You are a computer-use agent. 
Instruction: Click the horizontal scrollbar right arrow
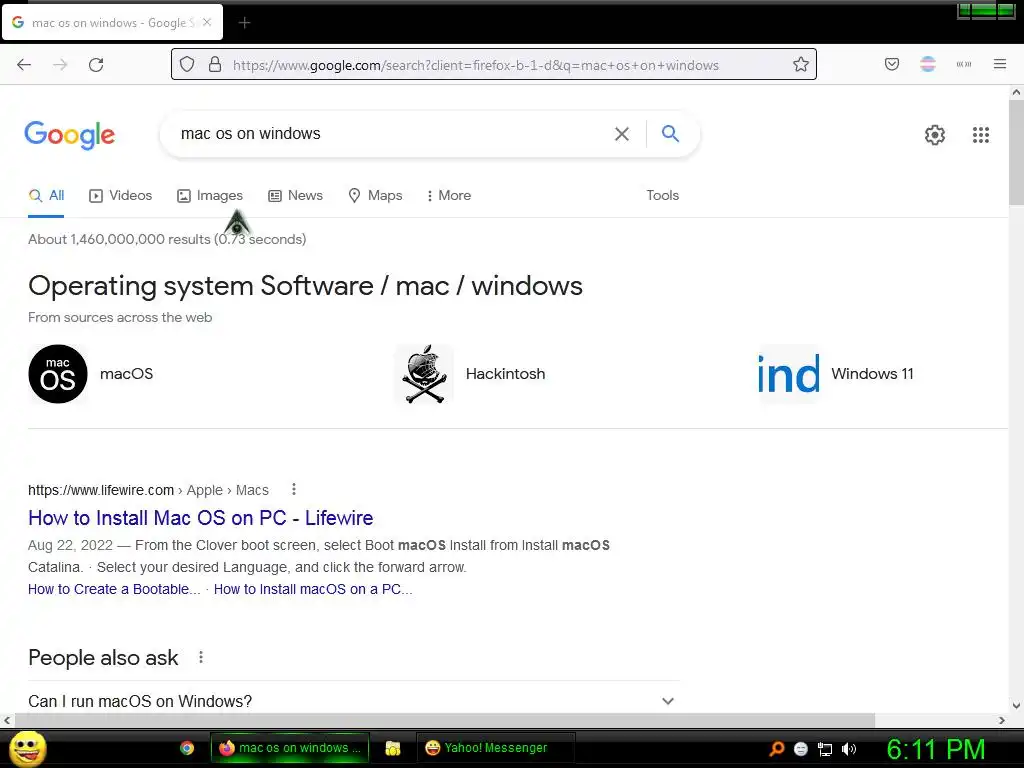pyautogui.click(x=1002, y=720)
